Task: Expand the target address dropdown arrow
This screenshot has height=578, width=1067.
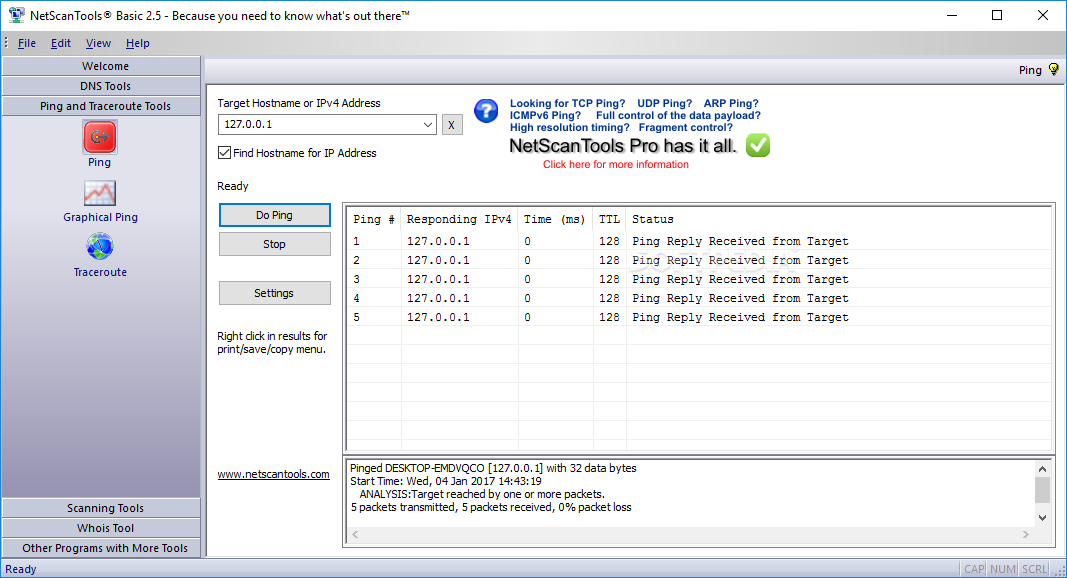Action: pos(427,125)
